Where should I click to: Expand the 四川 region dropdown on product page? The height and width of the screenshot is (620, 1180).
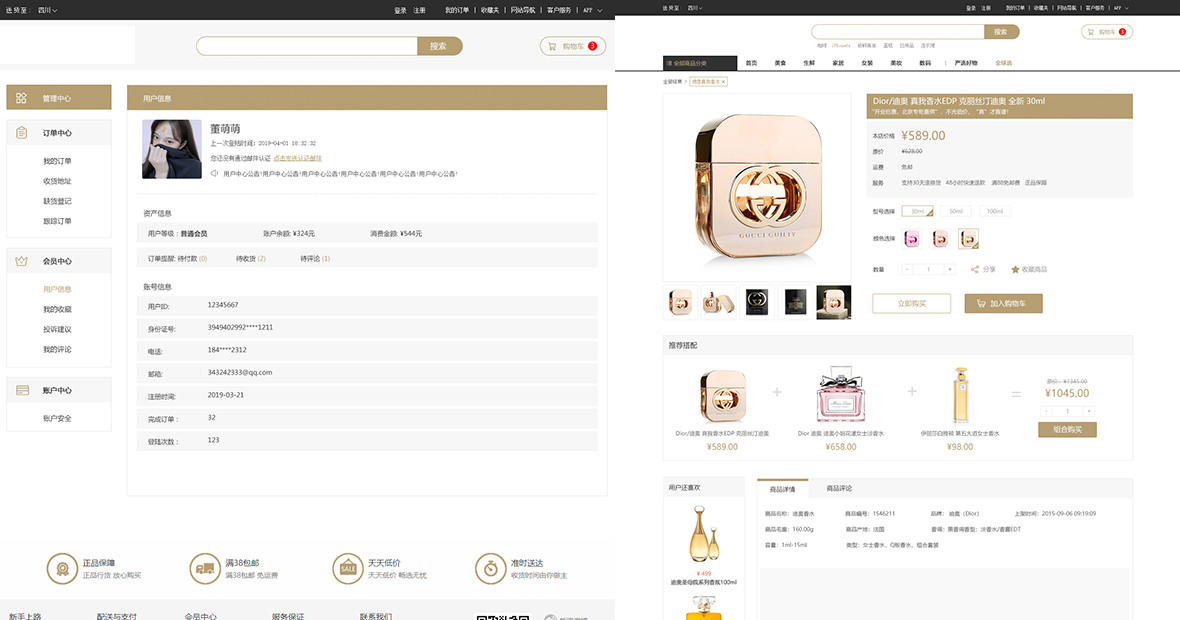[695, 8]
